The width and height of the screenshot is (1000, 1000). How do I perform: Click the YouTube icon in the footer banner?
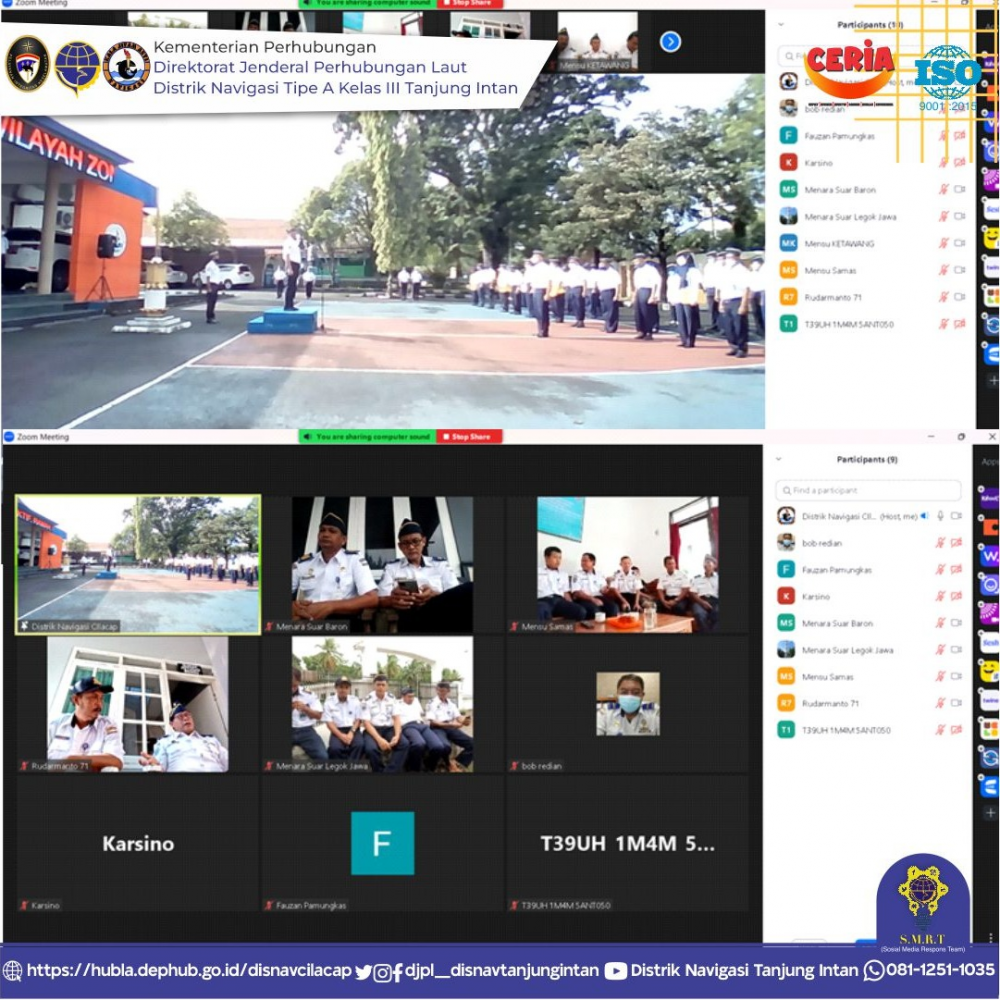[615, 971]
